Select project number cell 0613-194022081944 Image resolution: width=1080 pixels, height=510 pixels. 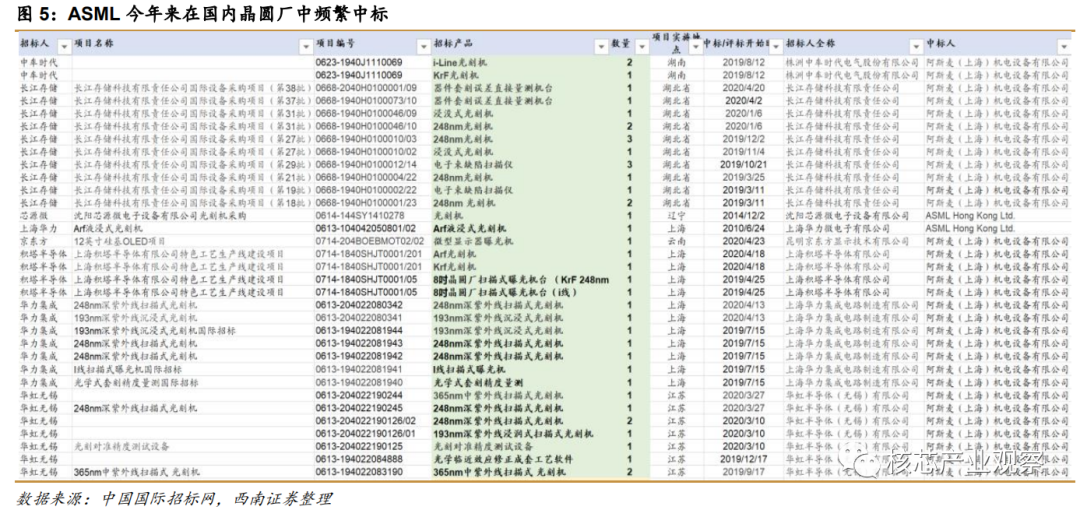click(359, 330)
